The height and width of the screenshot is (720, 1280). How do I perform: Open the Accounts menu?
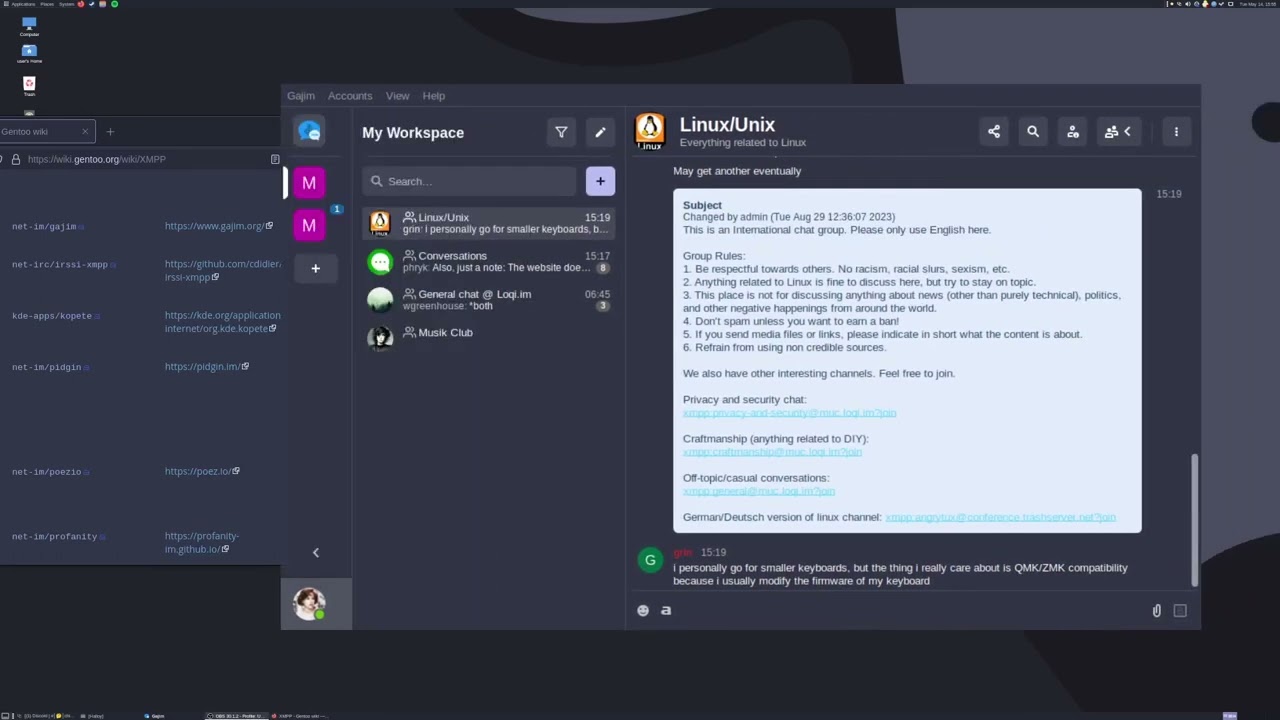pos(350,96)
